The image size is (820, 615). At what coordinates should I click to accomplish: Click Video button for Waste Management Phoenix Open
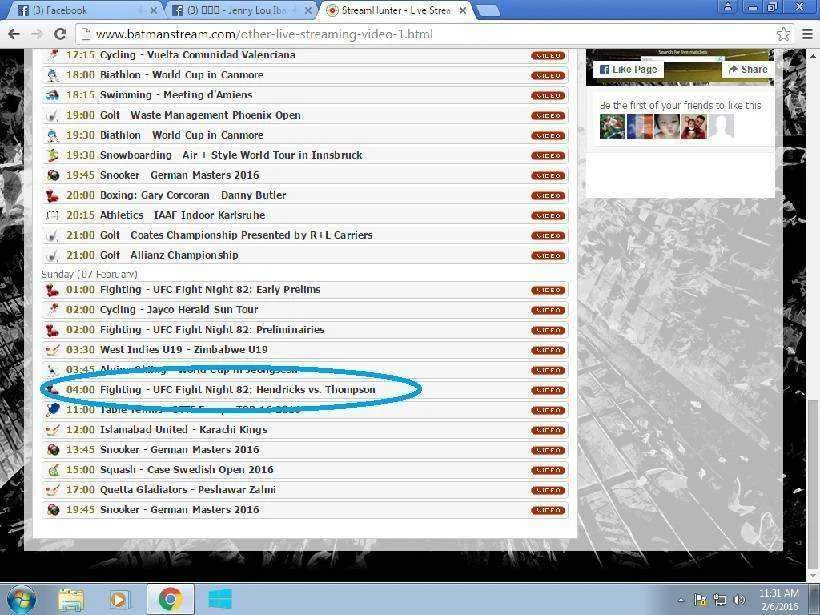(548, 116)
